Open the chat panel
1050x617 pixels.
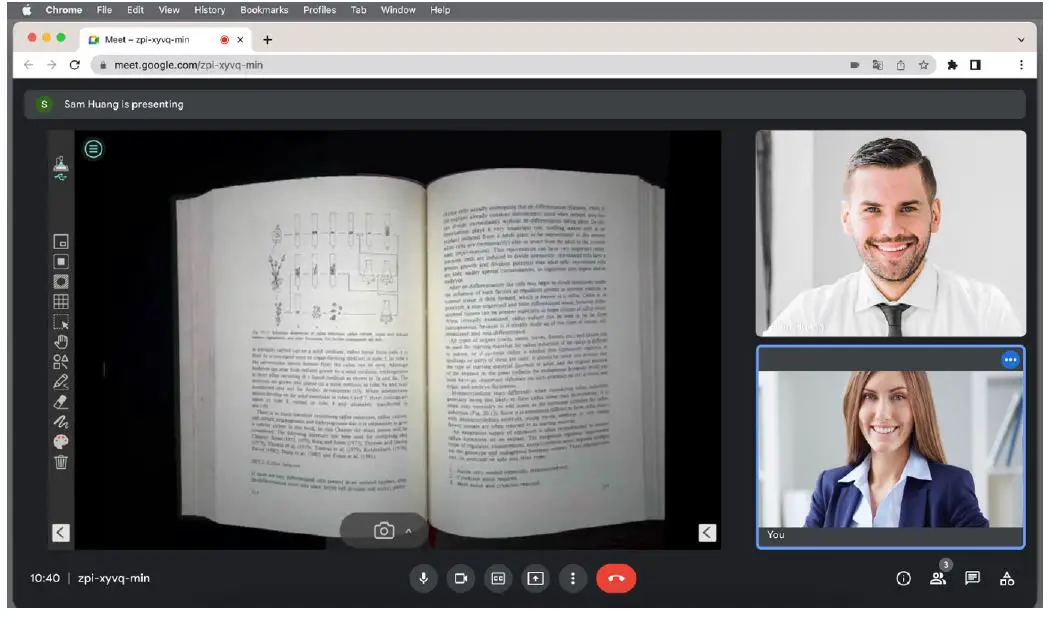972,578
